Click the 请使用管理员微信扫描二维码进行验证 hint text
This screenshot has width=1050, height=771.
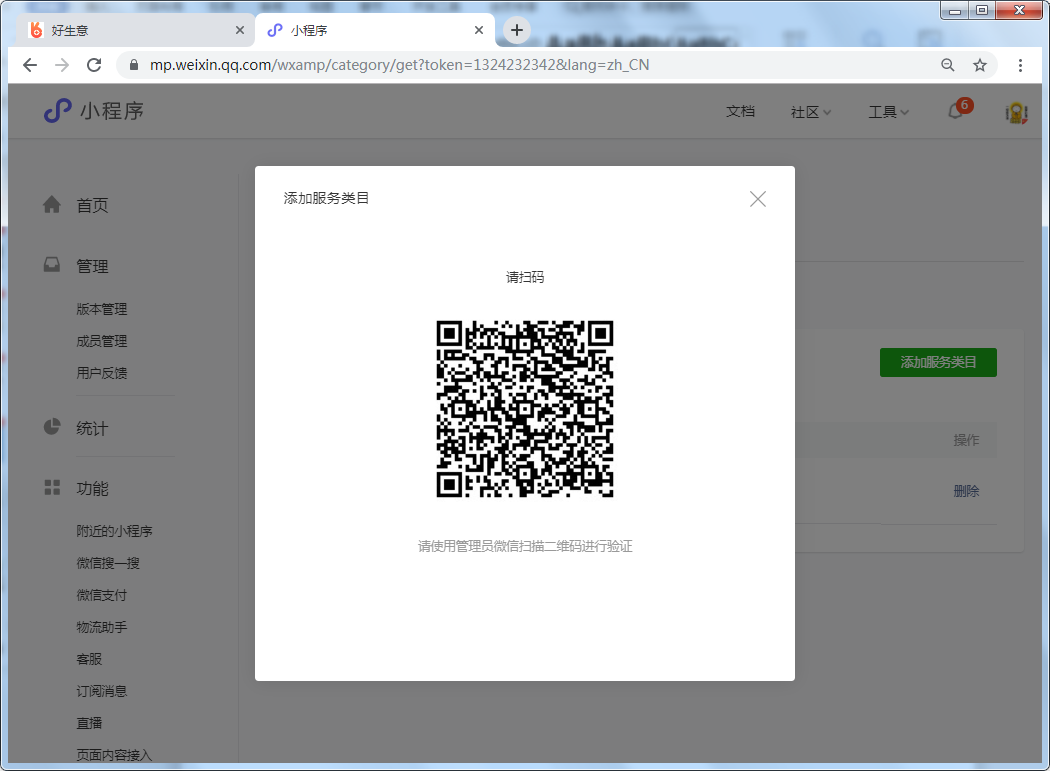[x=525, y=547]
